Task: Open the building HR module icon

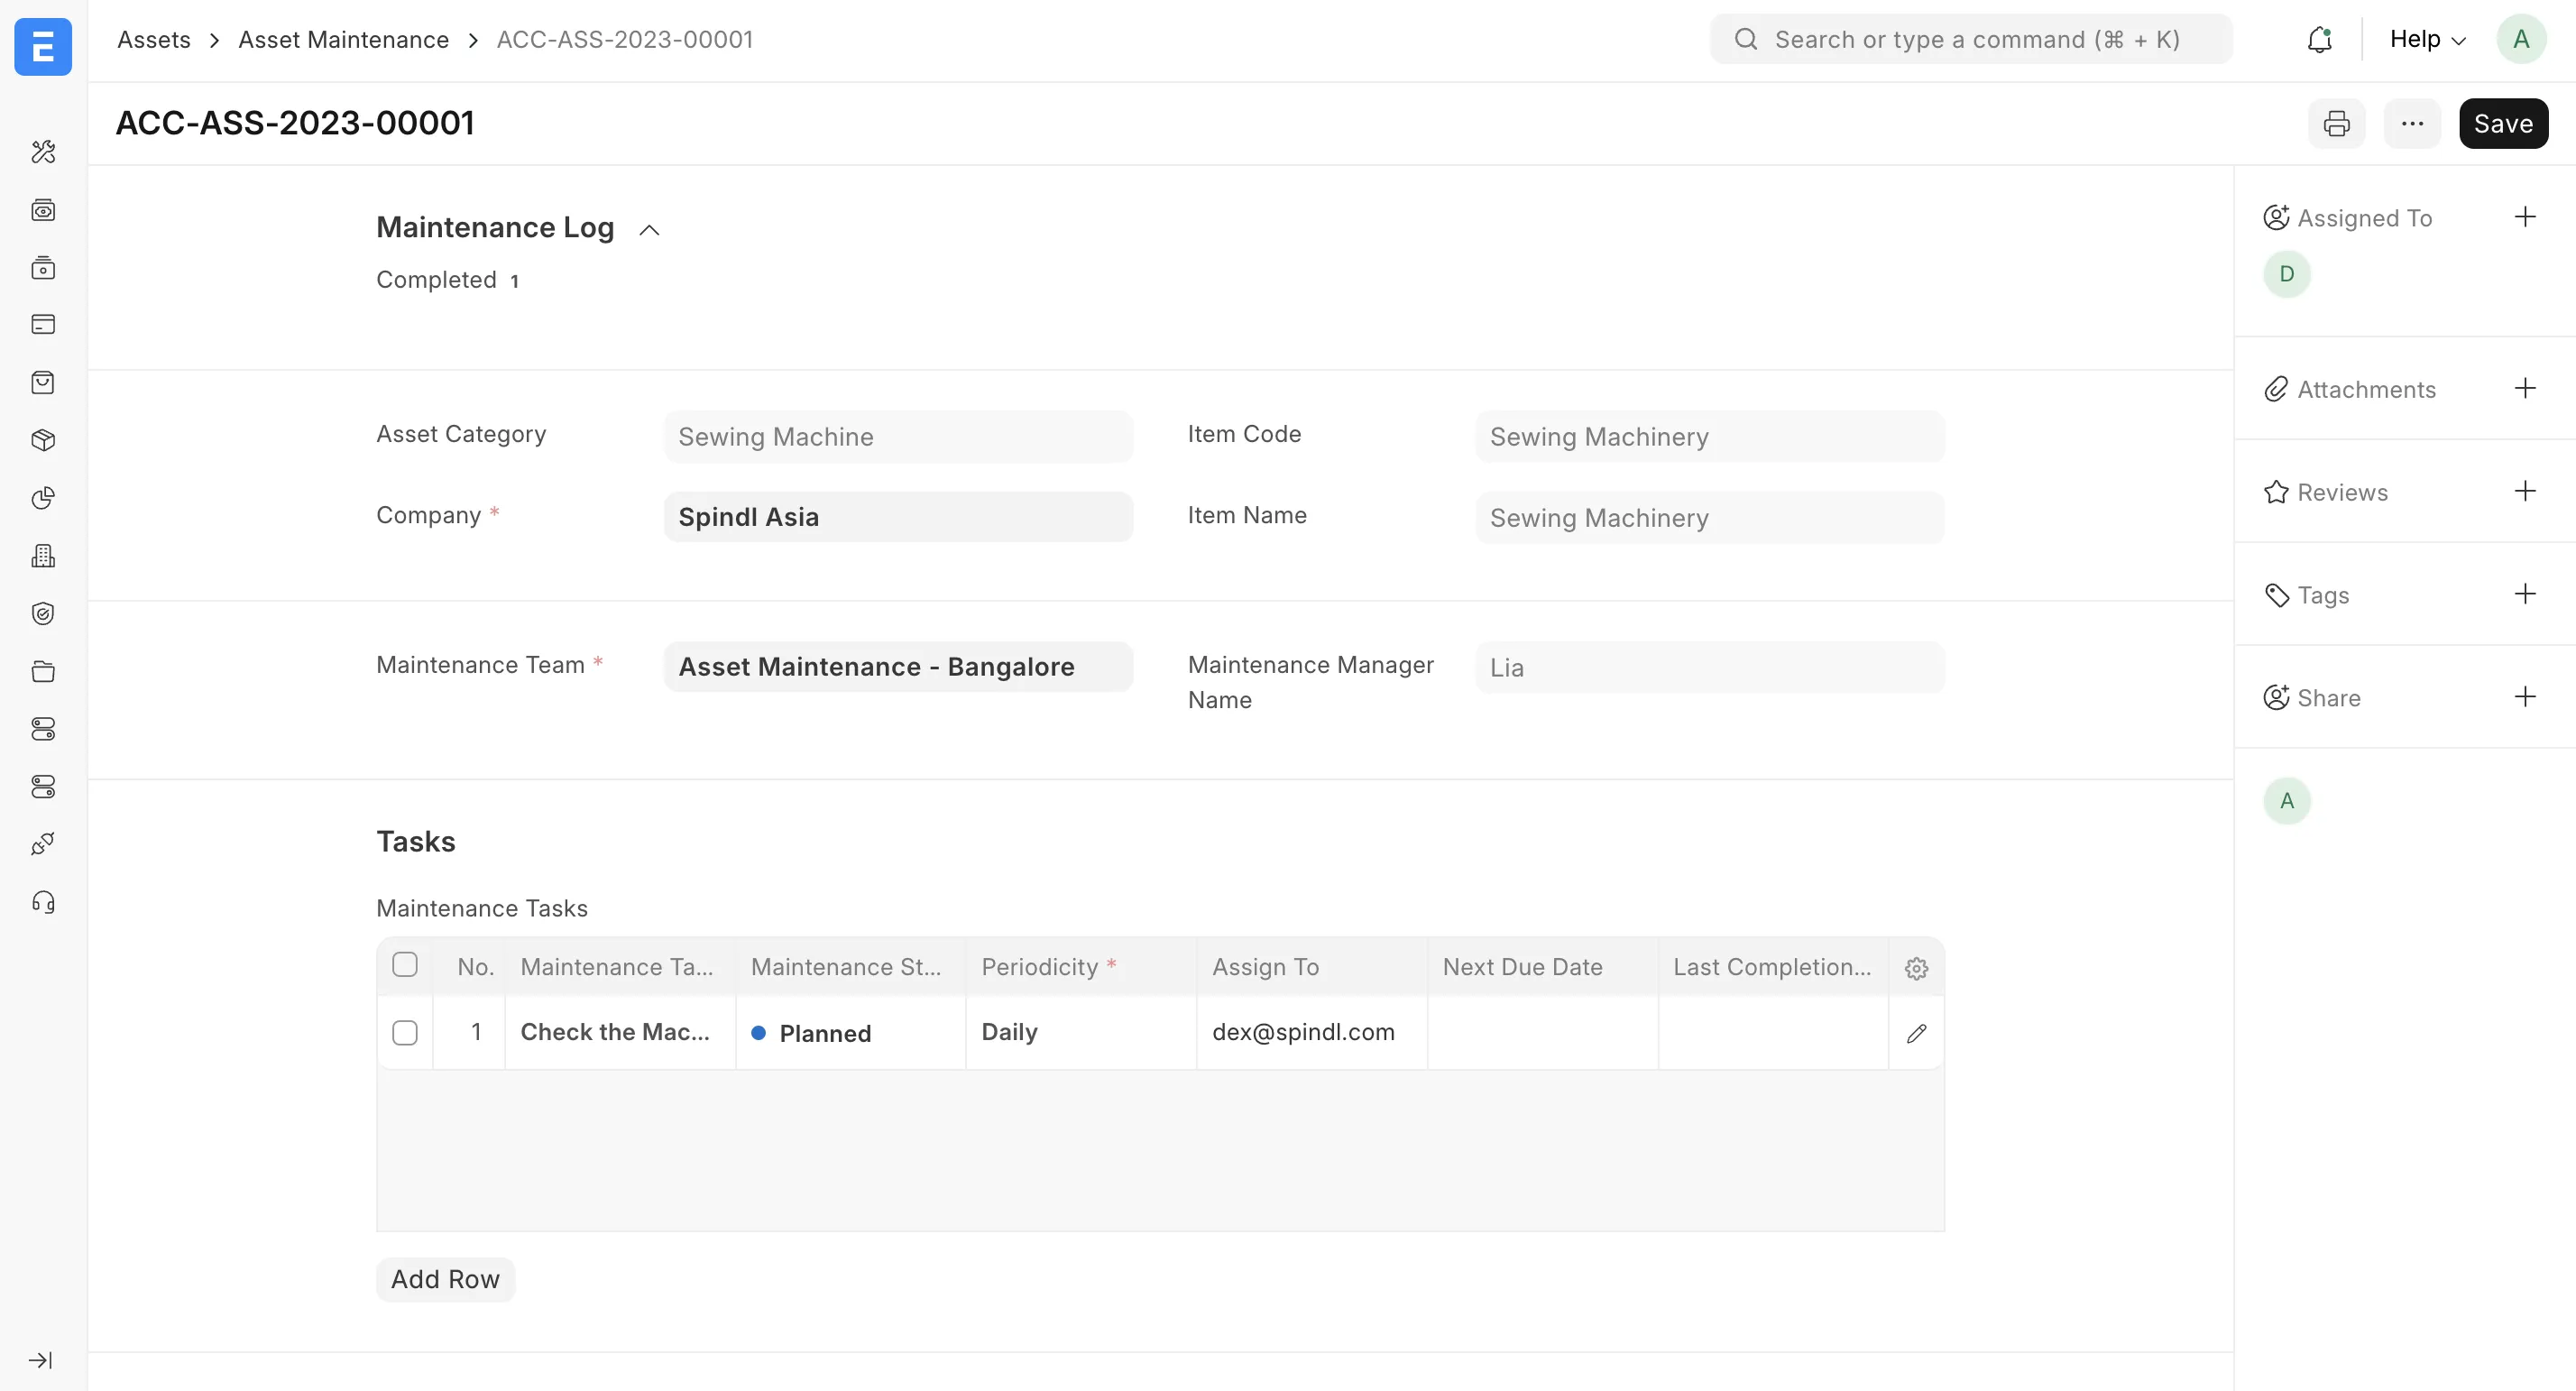Action: 43,556
